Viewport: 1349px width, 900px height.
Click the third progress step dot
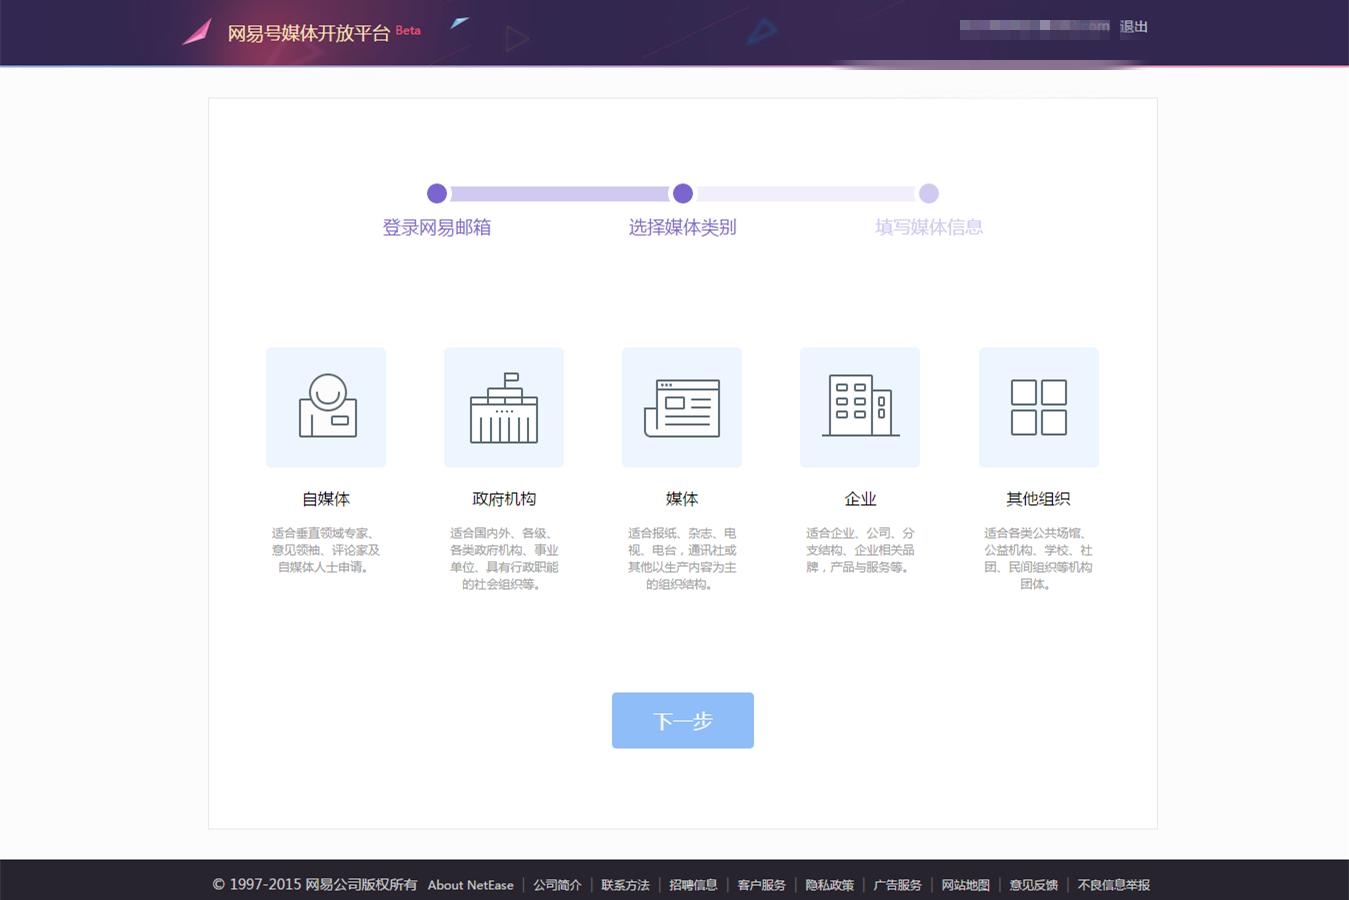point(929,193)
